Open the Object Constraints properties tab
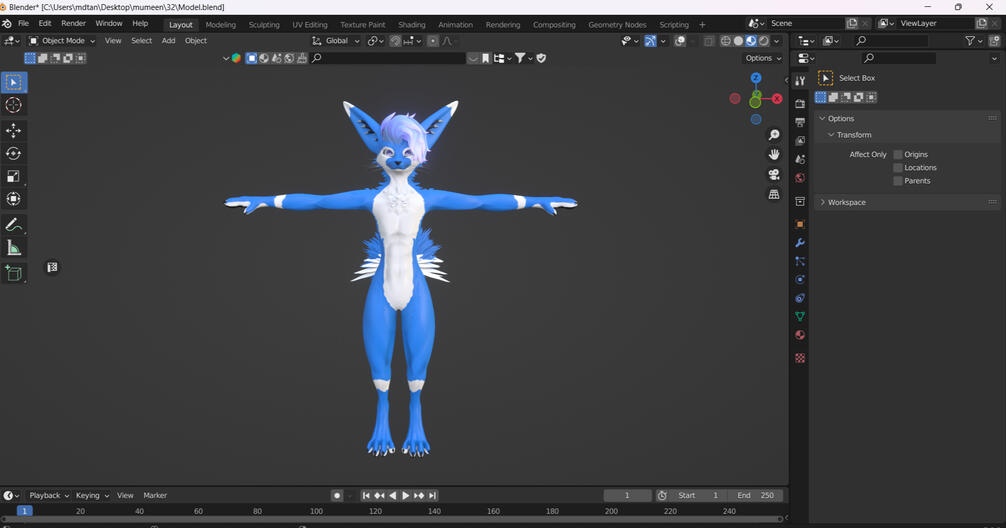This screenshot has width=1006, height=528. pyautogui.click(x=800, y=298)
